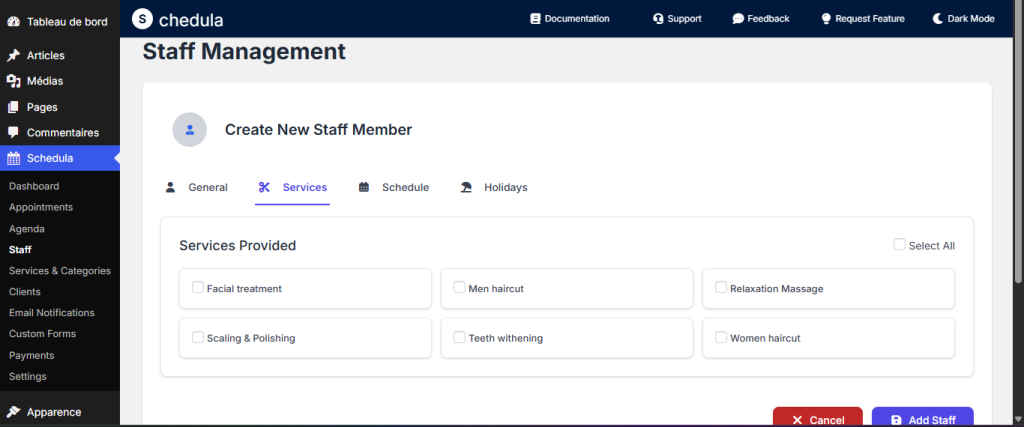Click the Support headset icon
1024x427 pixels.
[658, 18]
